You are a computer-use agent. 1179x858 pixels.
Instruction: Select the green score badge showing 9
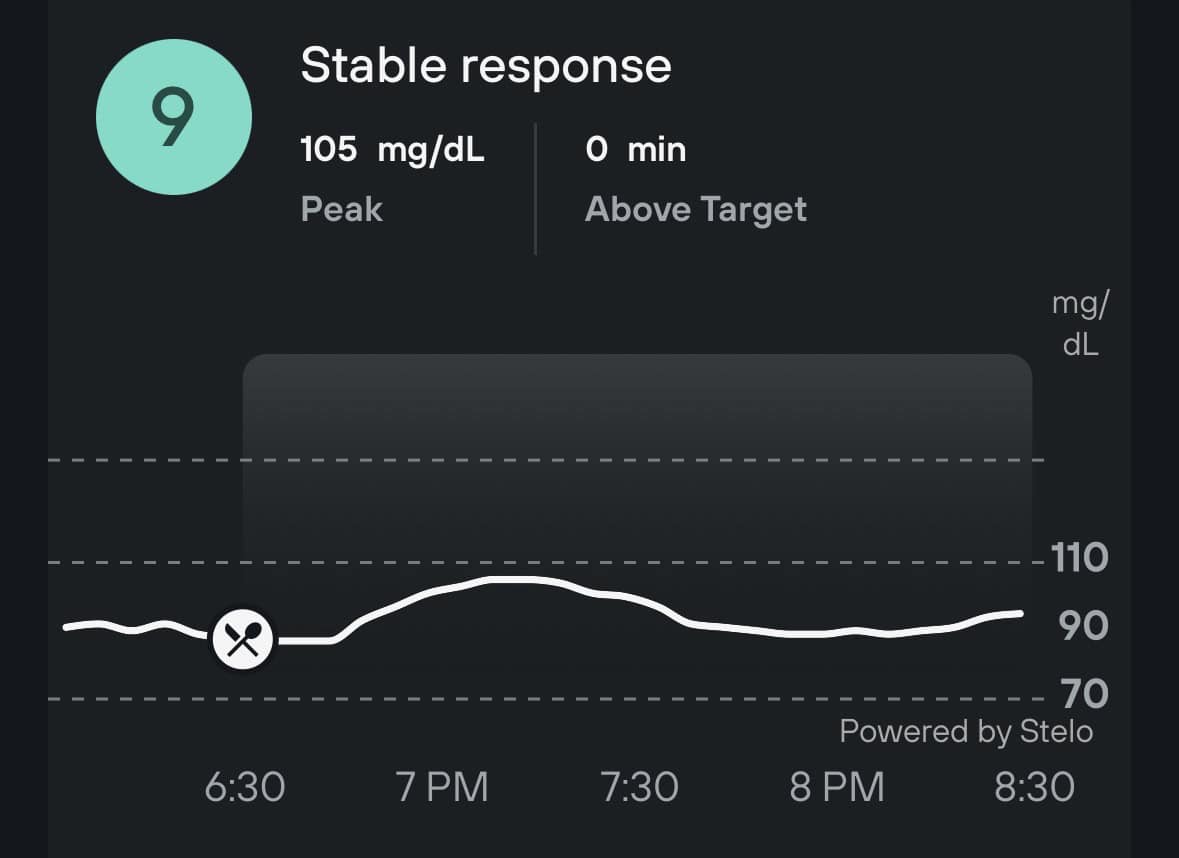(173, 116)
